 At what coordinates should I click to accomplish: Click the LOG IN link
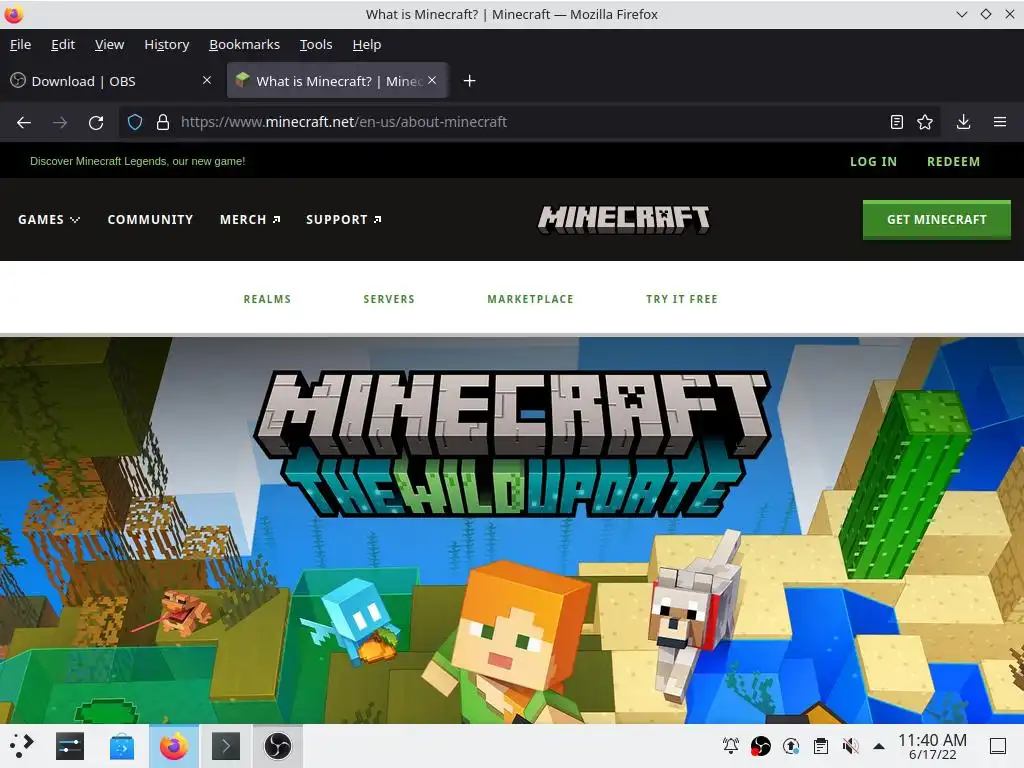pyautogui.click(x=873, y=161)
